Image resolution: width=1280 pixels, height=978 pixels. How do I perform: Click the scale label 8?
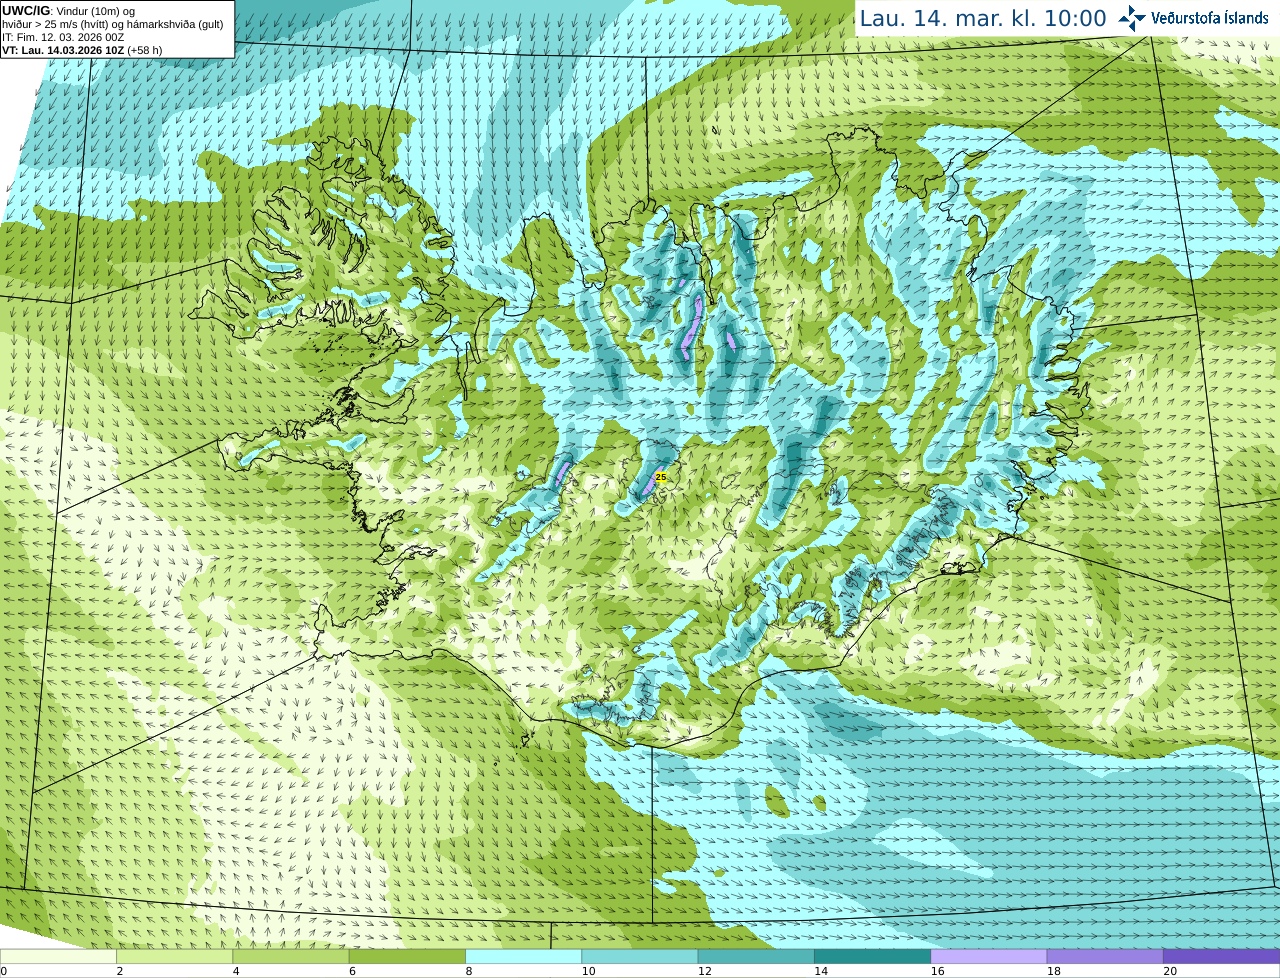click(469, 971)
